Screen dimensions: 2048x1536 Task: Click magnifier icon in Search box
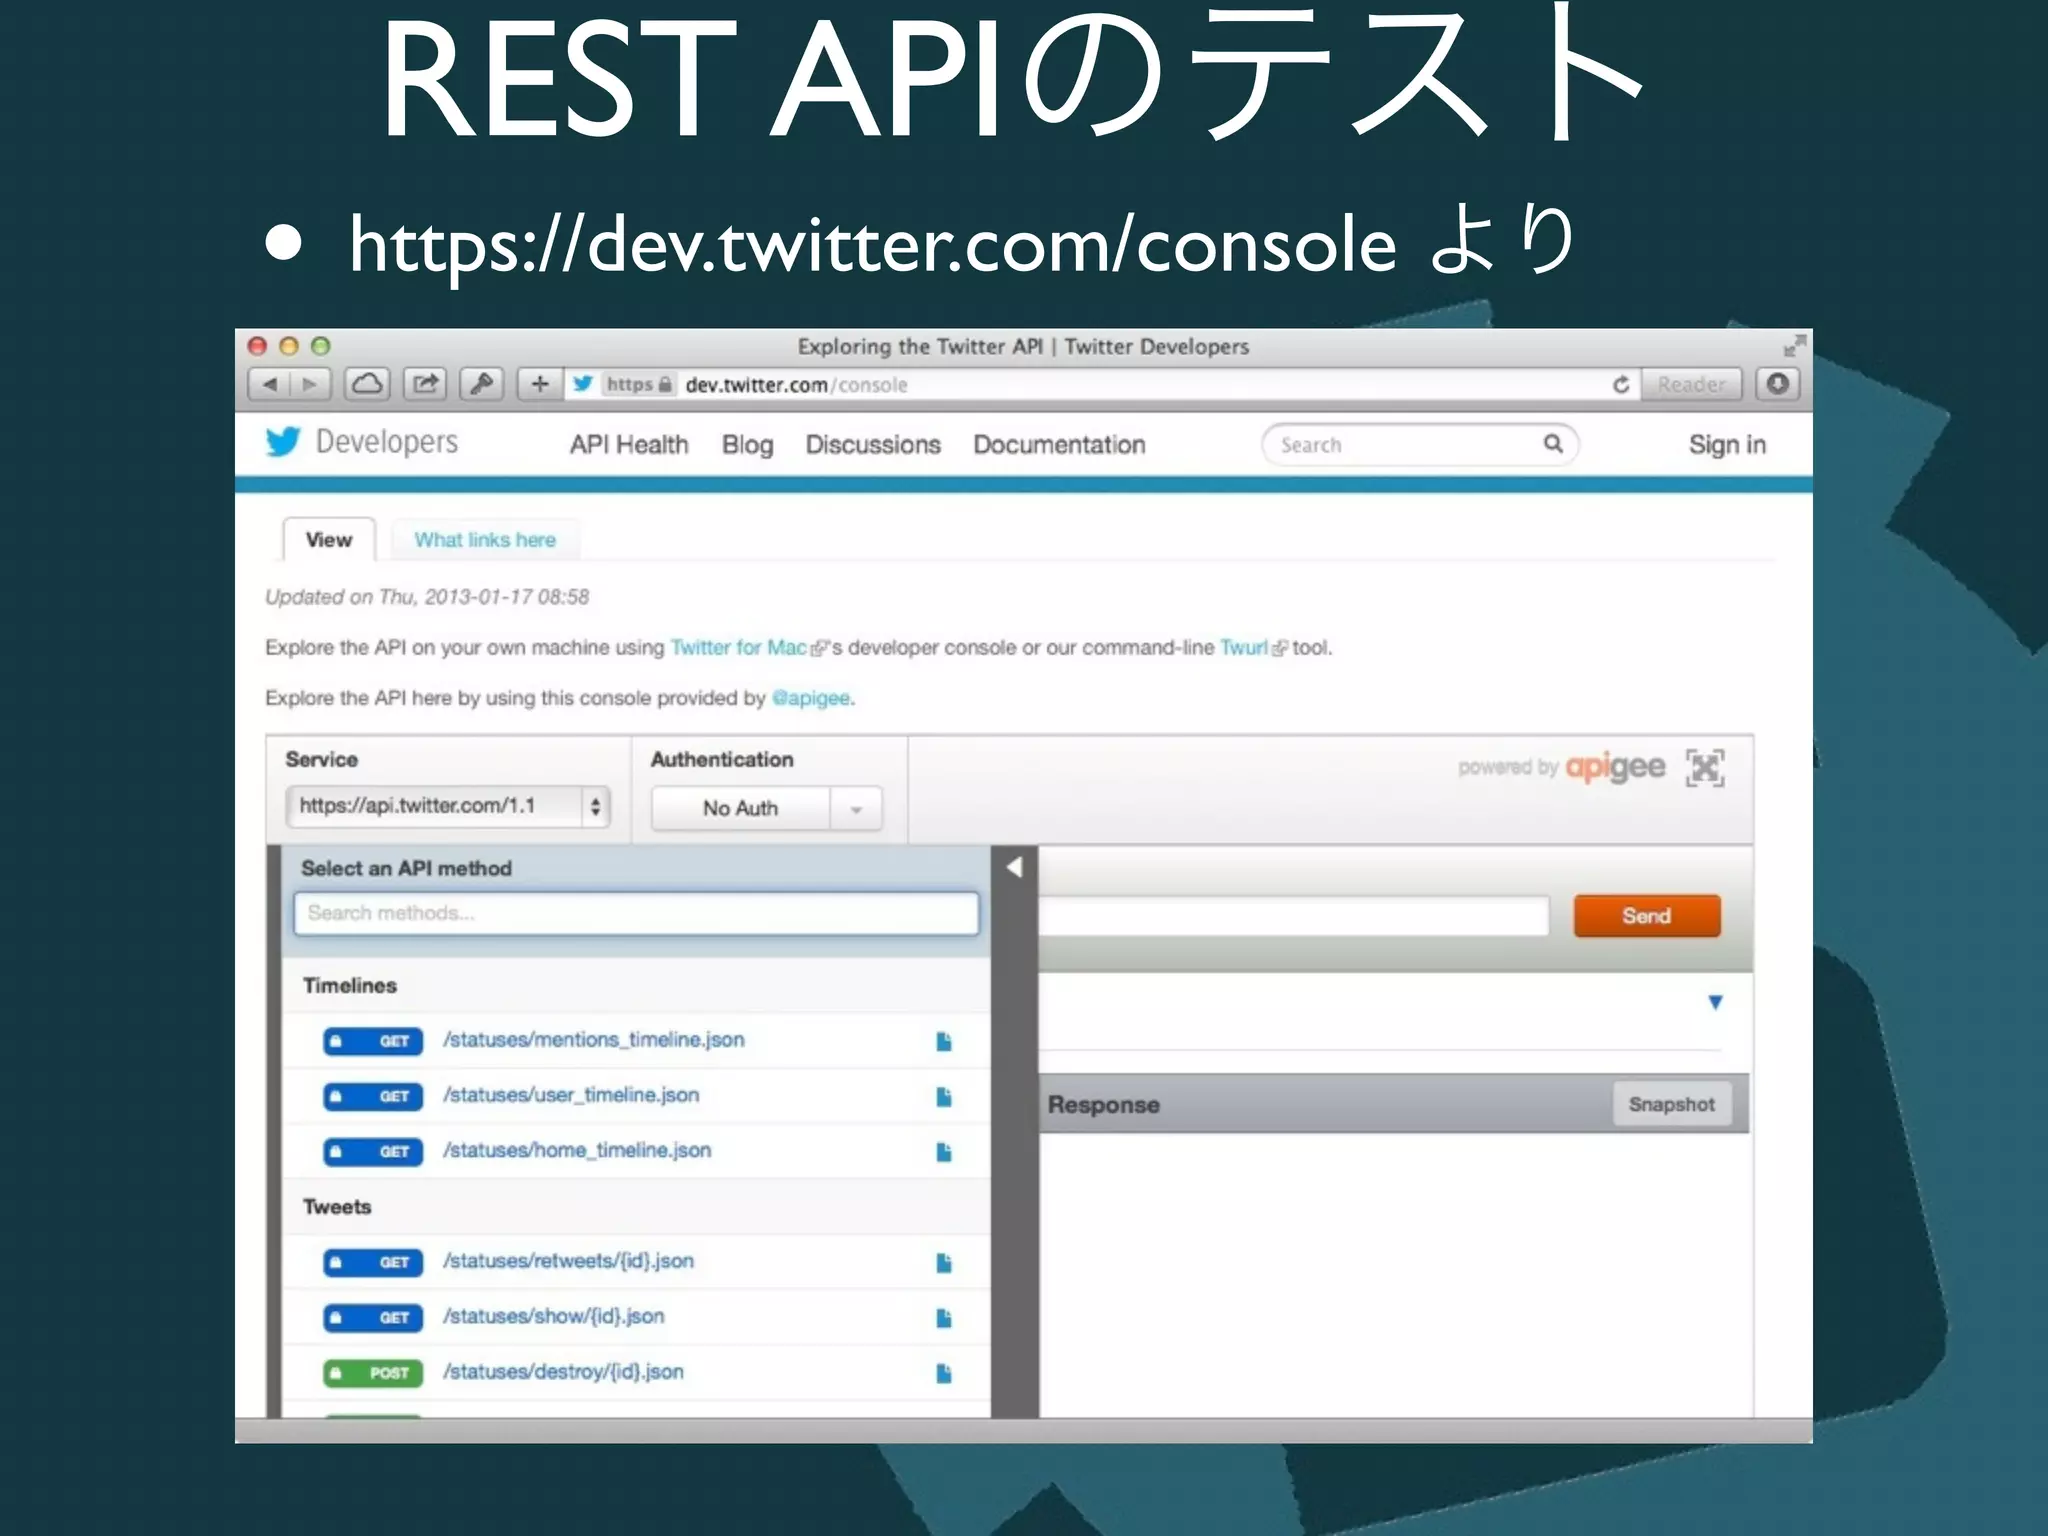point(1552,443)
